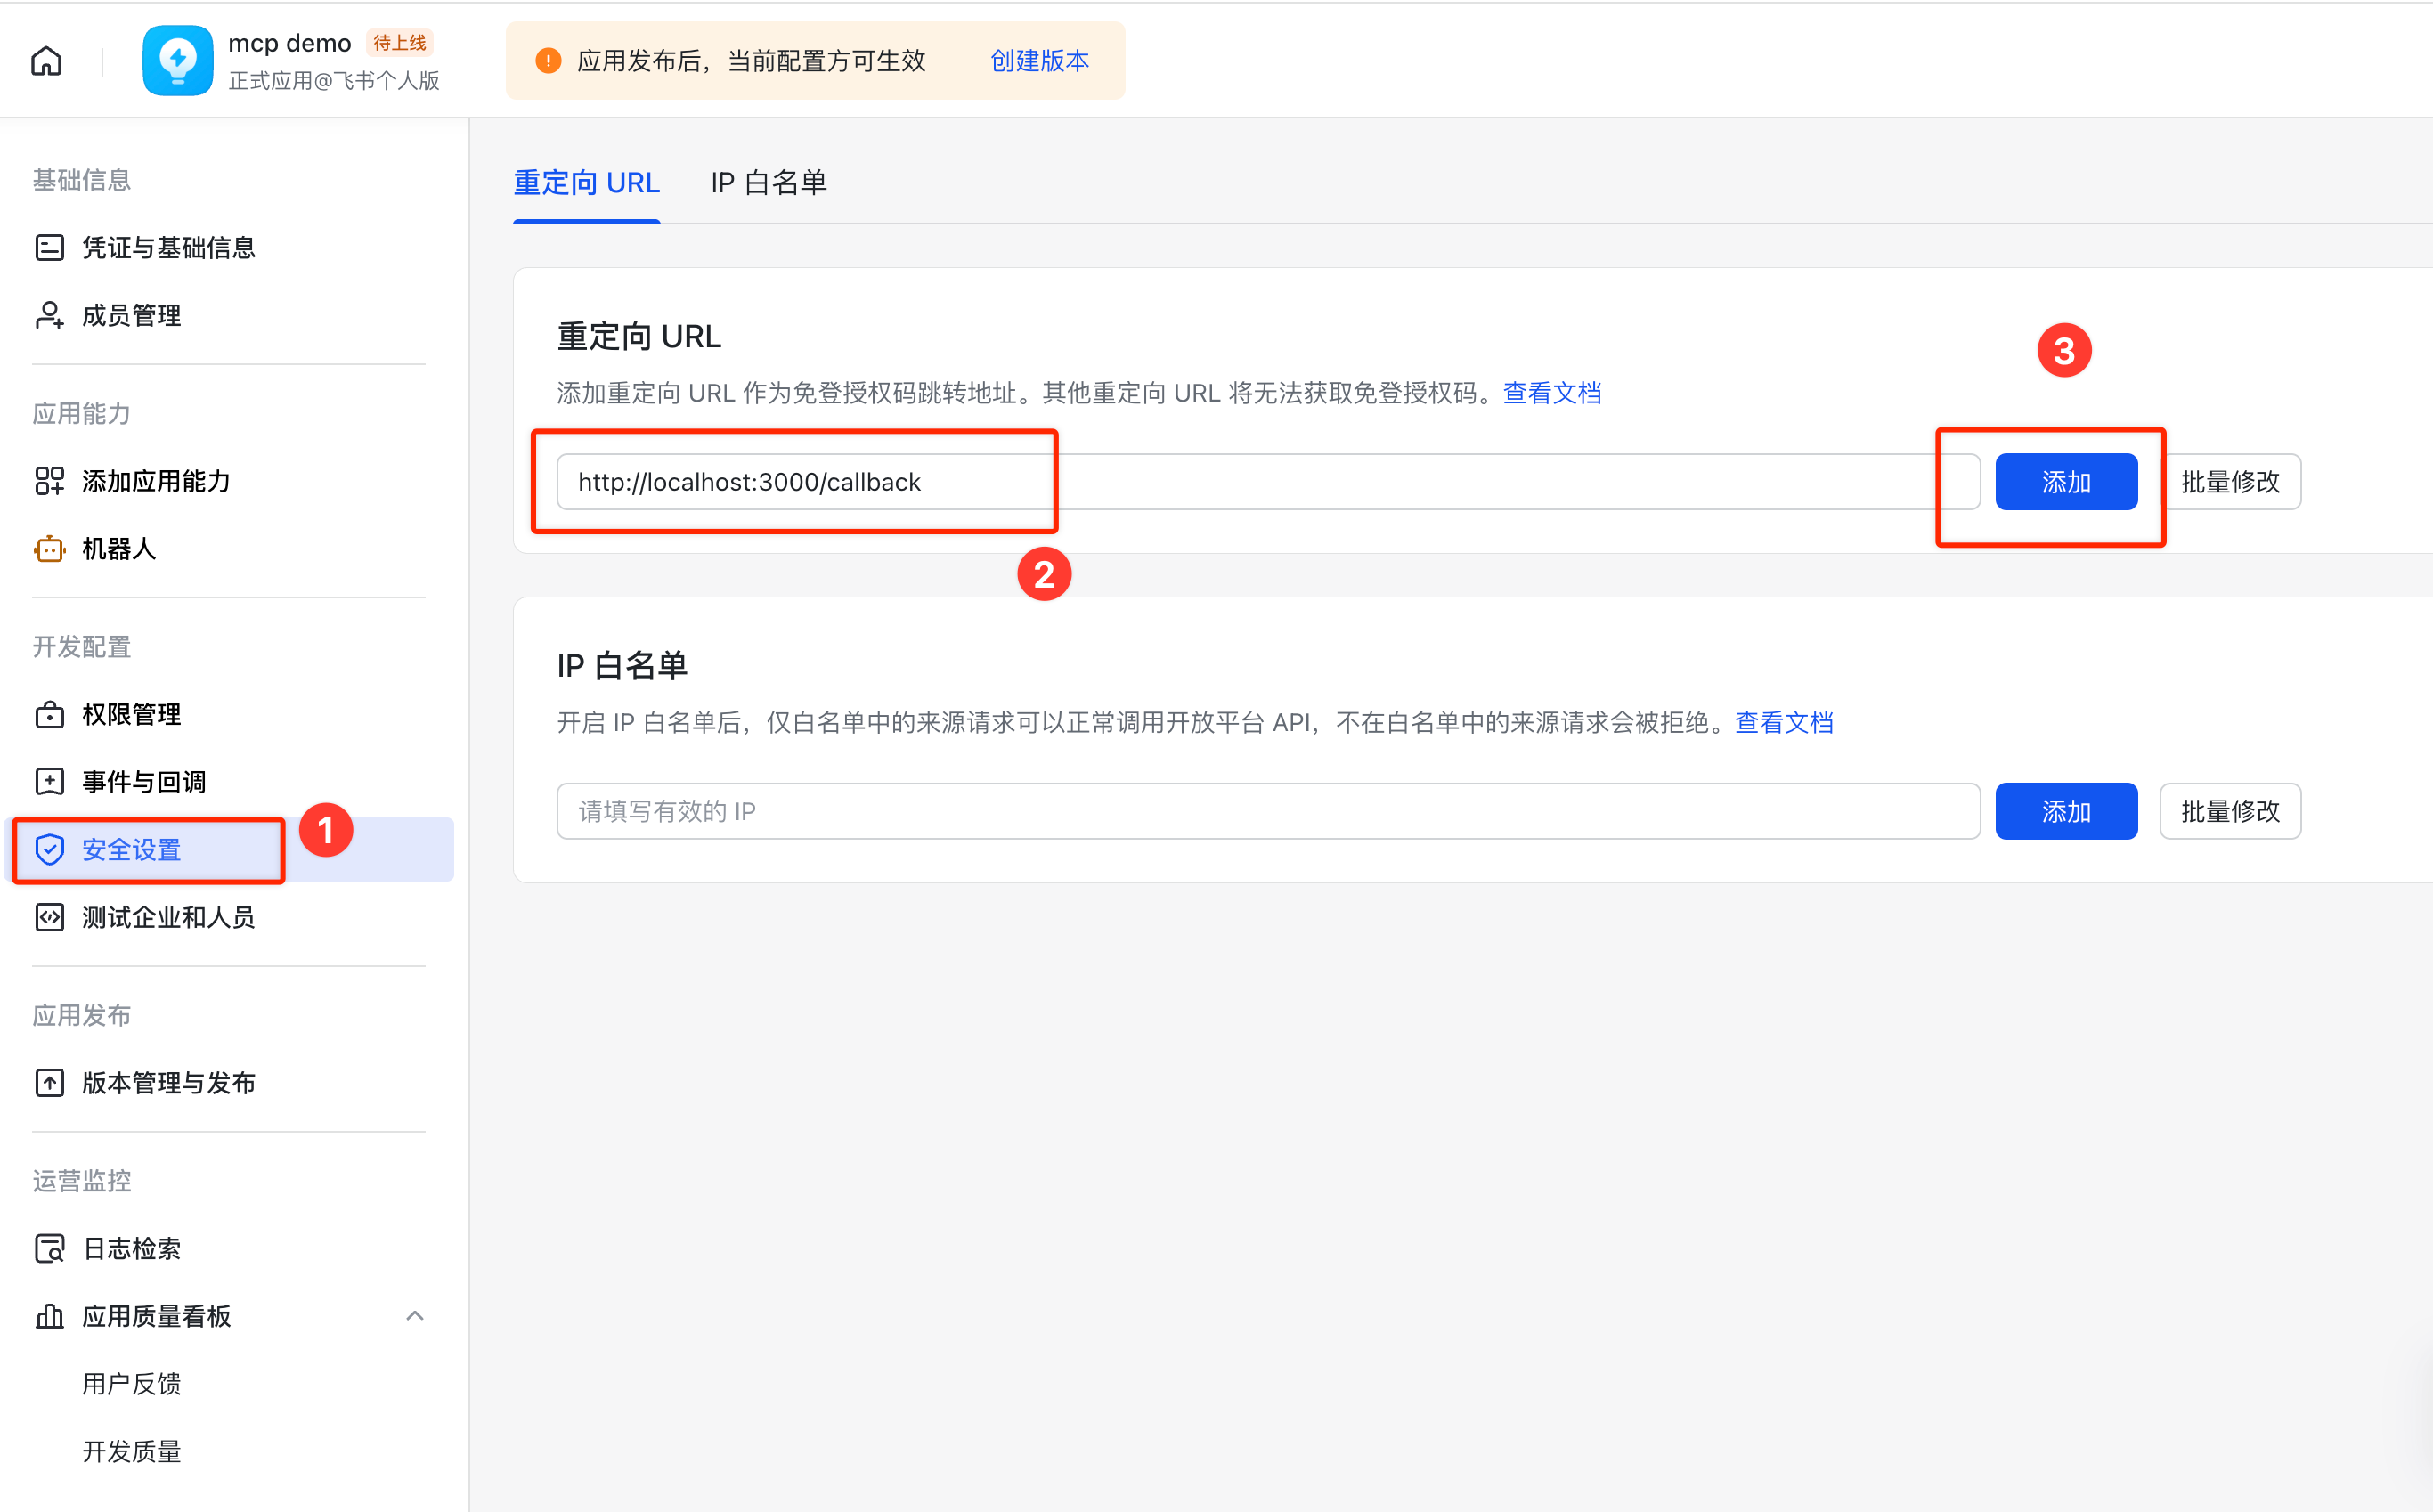Open 日志检索 log search
The image size is (2433, 1512).
click(131, 1248)
